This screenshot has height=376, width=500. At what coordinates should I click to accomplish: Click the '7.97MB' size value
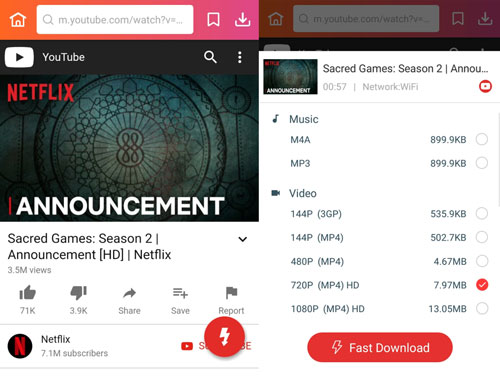click(450, 285)
